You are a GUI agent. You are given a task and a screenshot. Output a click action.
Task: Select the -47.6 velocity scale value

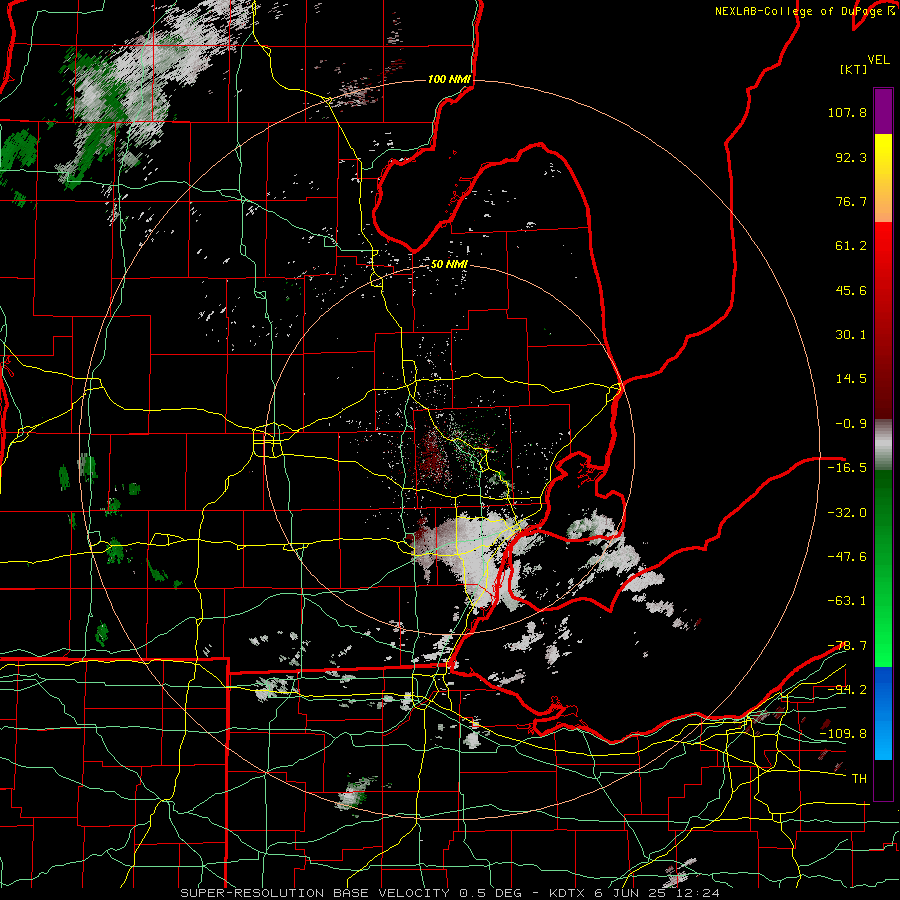coord(847,557)
